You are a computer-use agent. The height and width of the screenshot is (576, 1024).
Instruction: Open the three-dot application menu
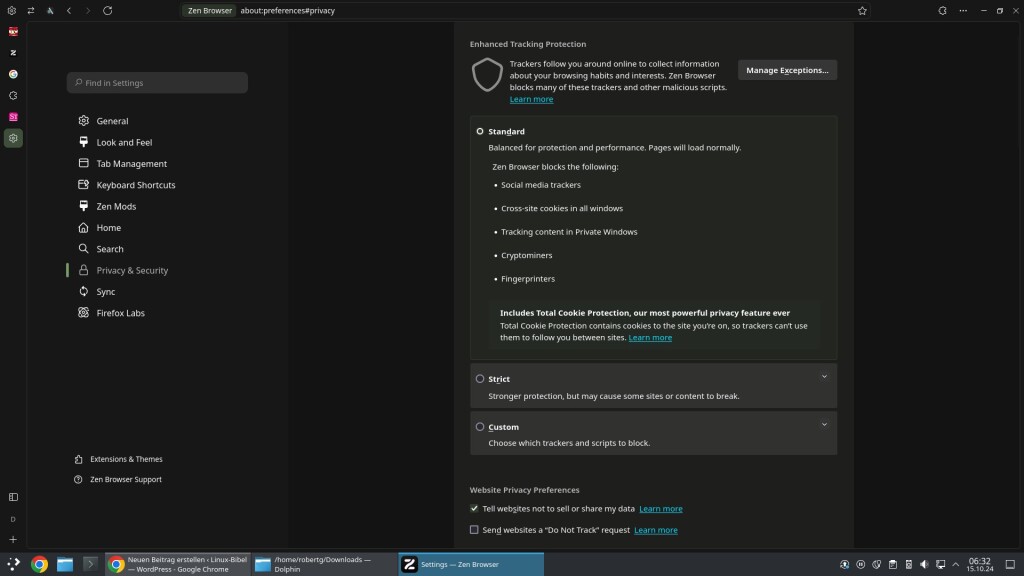coord(963,10)
